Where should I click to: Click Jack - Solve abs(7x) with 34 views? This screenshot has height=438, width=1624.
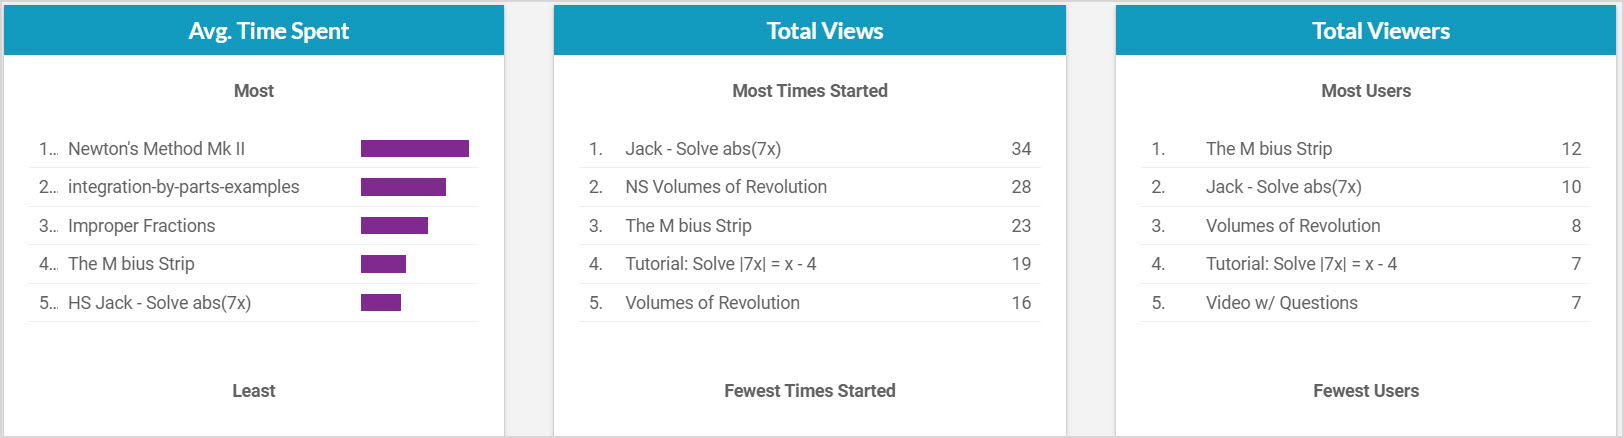[702, 149]
